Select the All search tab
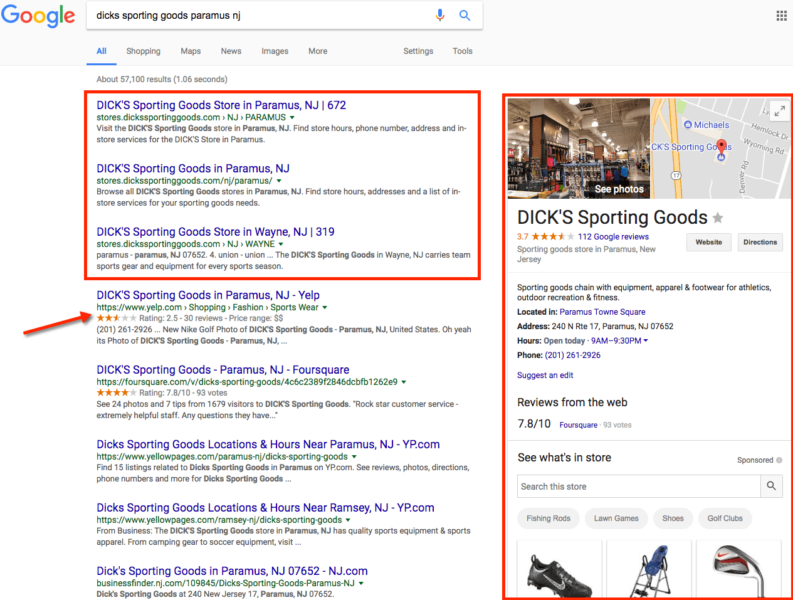 102,51
